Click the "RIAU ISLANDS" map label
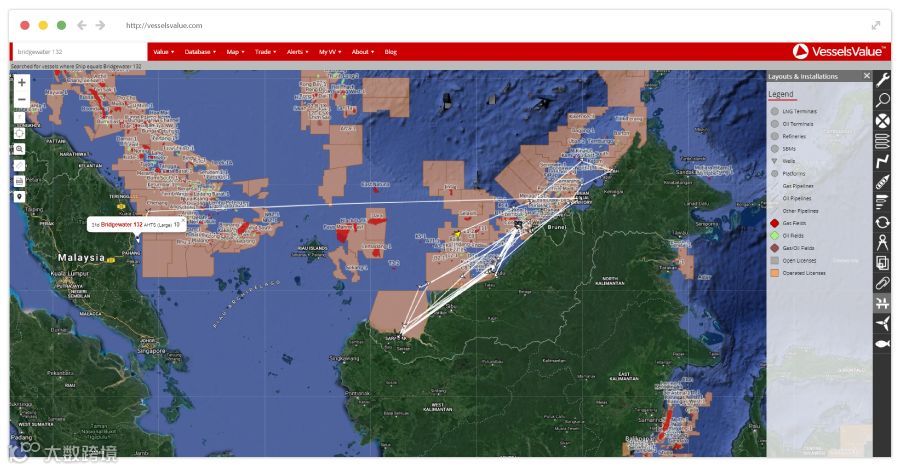The image size is (900, 470). [x=312, y=248]
